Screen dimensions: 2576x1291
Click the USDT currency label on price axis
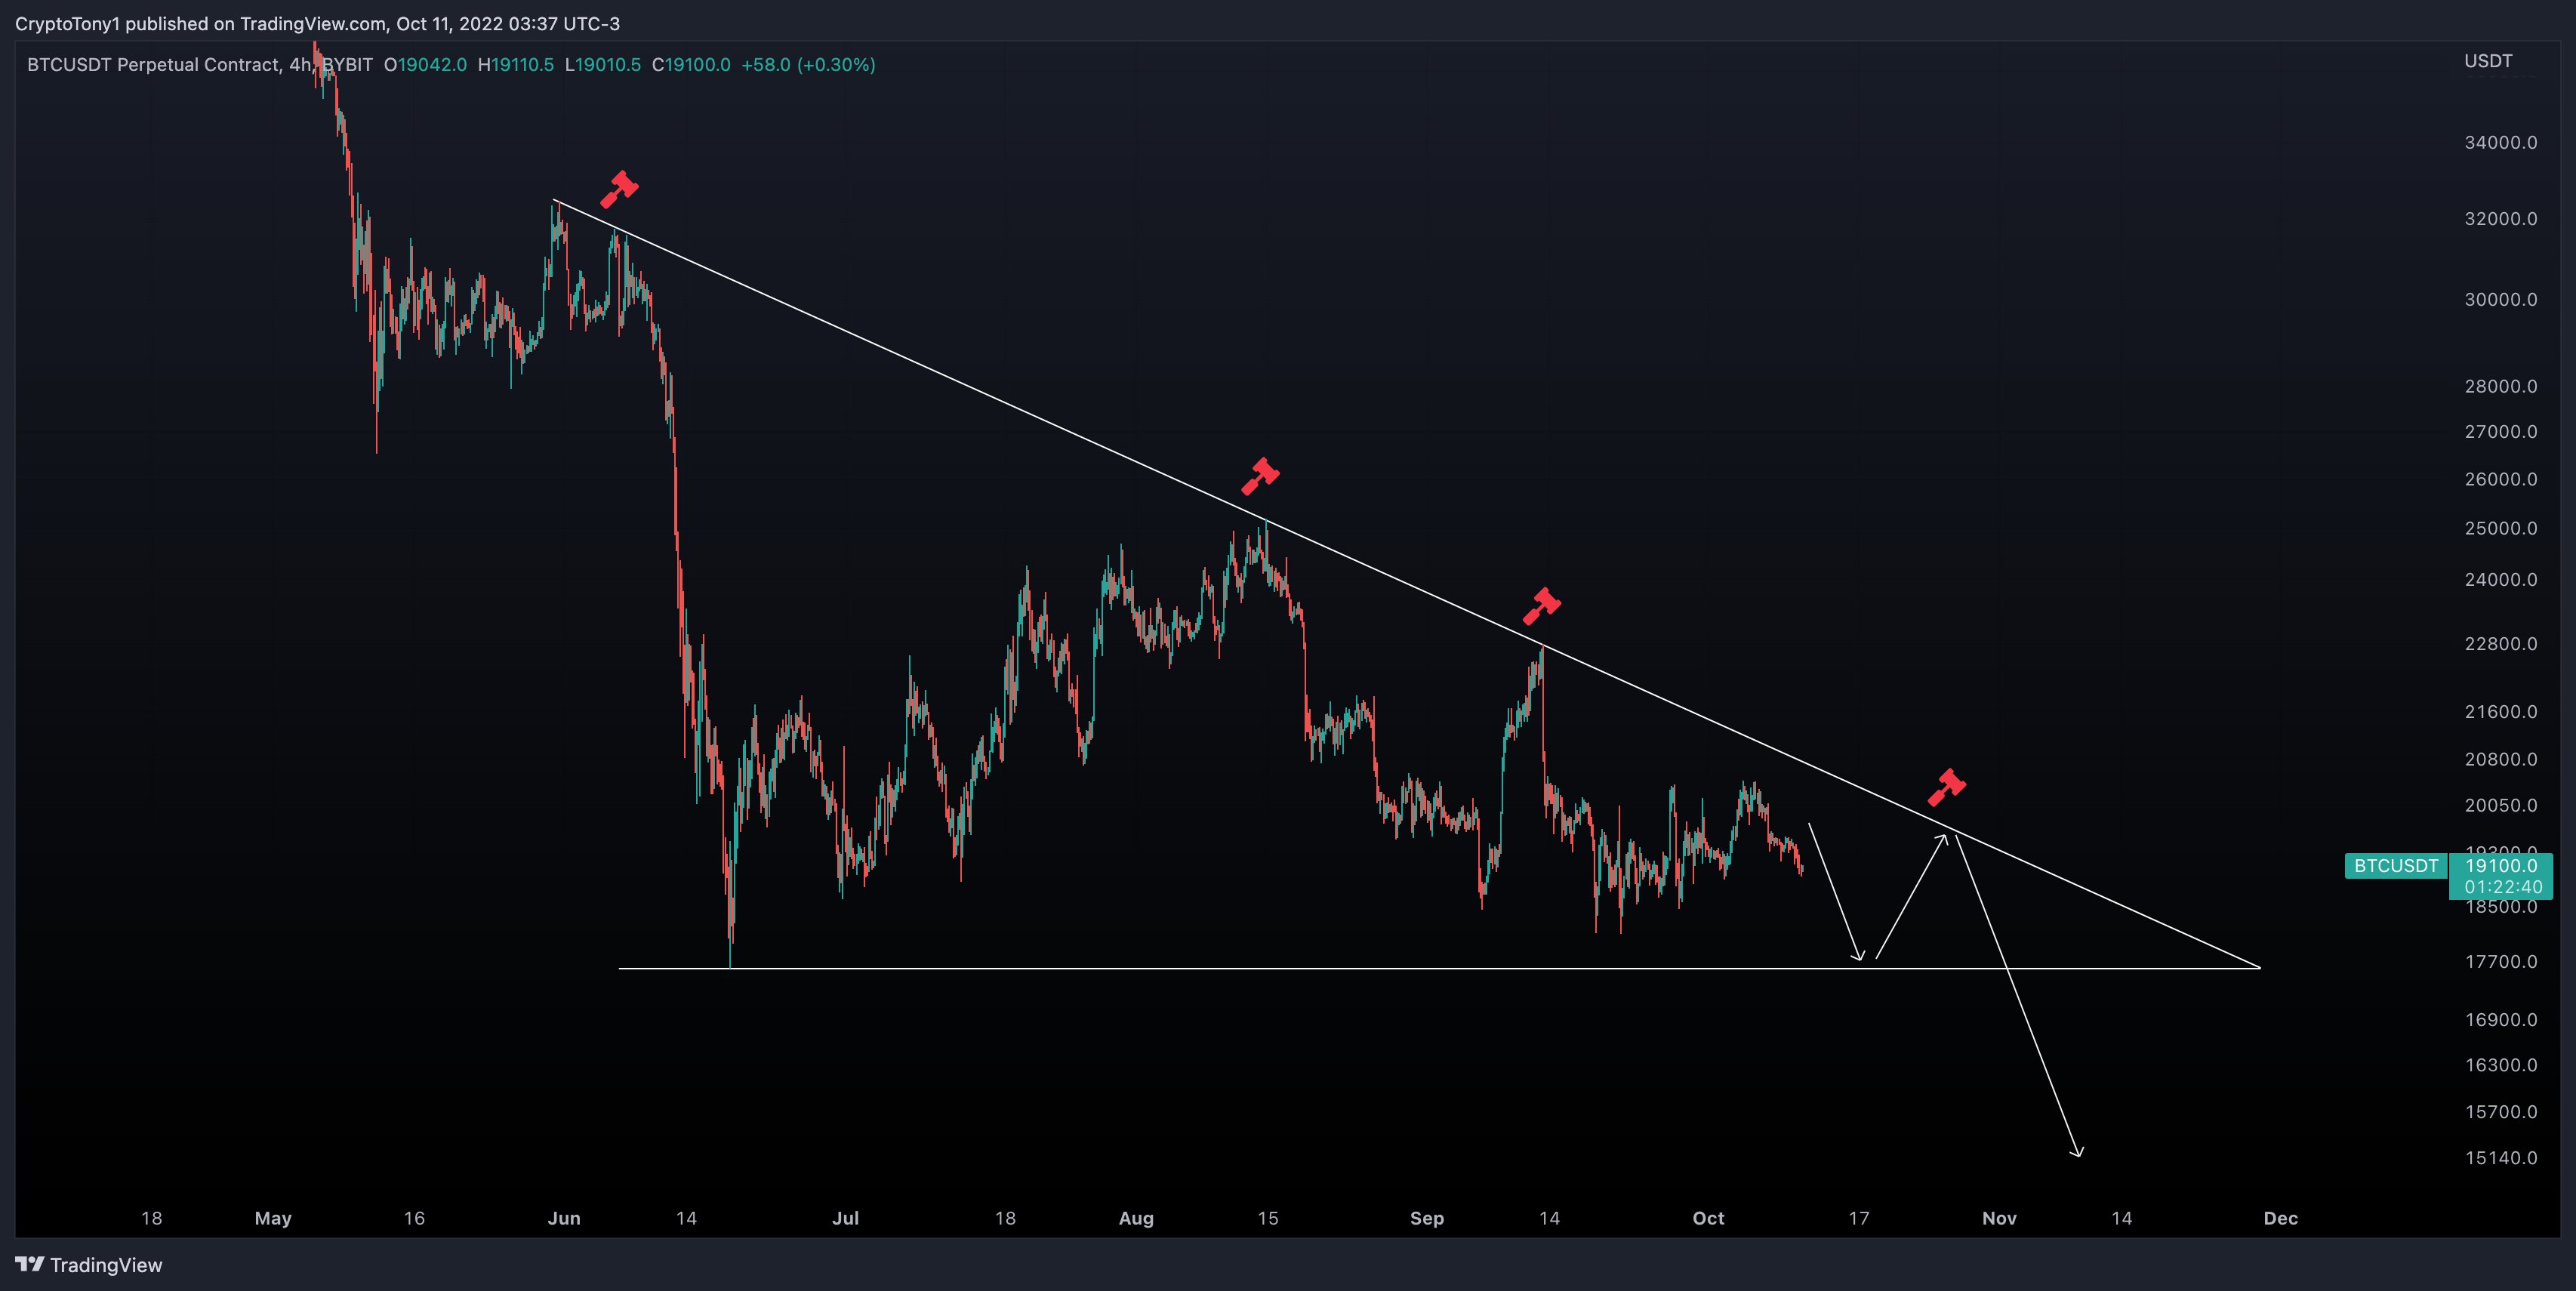(2488, 61)
